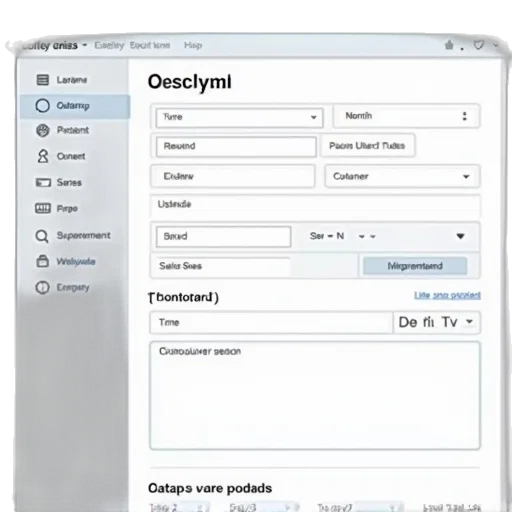Screen dimensions: 512x512
Task: Open the Hiap menu
Action: point(193,45)
